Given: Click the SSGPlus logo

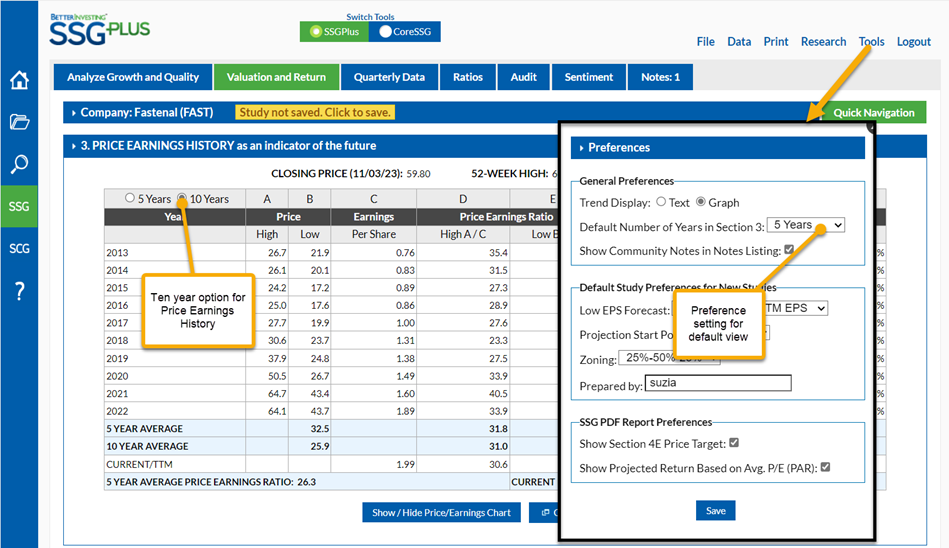Looking at the screenshot, I should (x=100, y=30).
